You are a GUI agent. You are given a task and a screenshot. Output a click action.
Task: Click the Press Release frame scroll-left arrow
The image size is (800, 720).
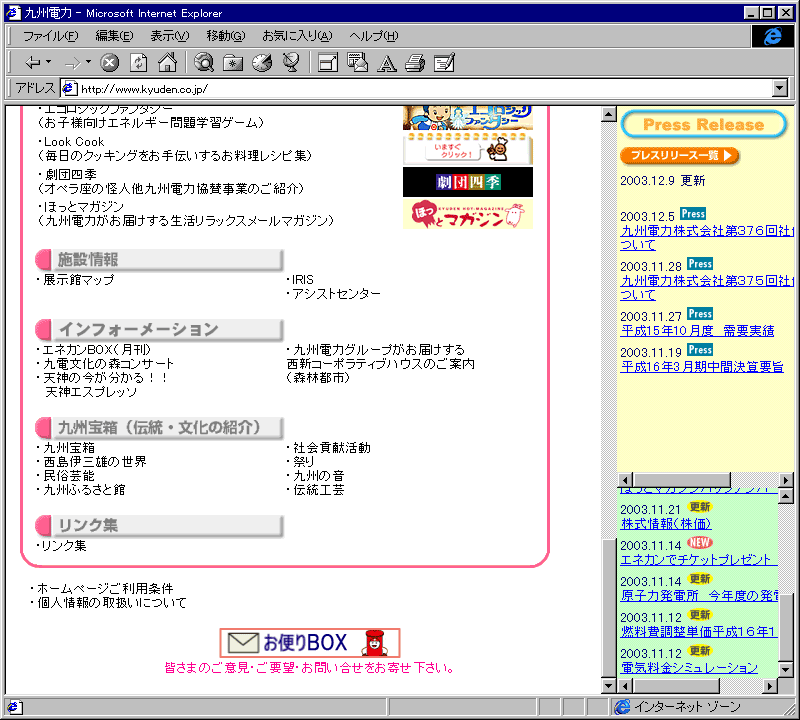(x=626, y=480)
